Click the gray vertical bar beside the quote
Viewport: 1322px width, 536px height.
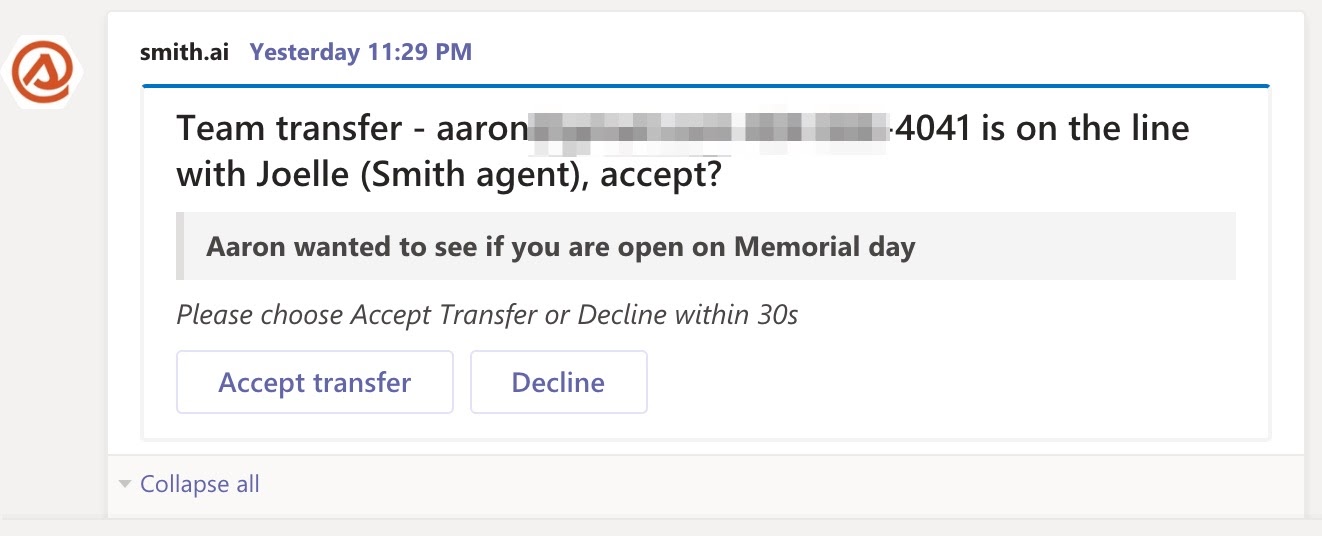[180, 246]
